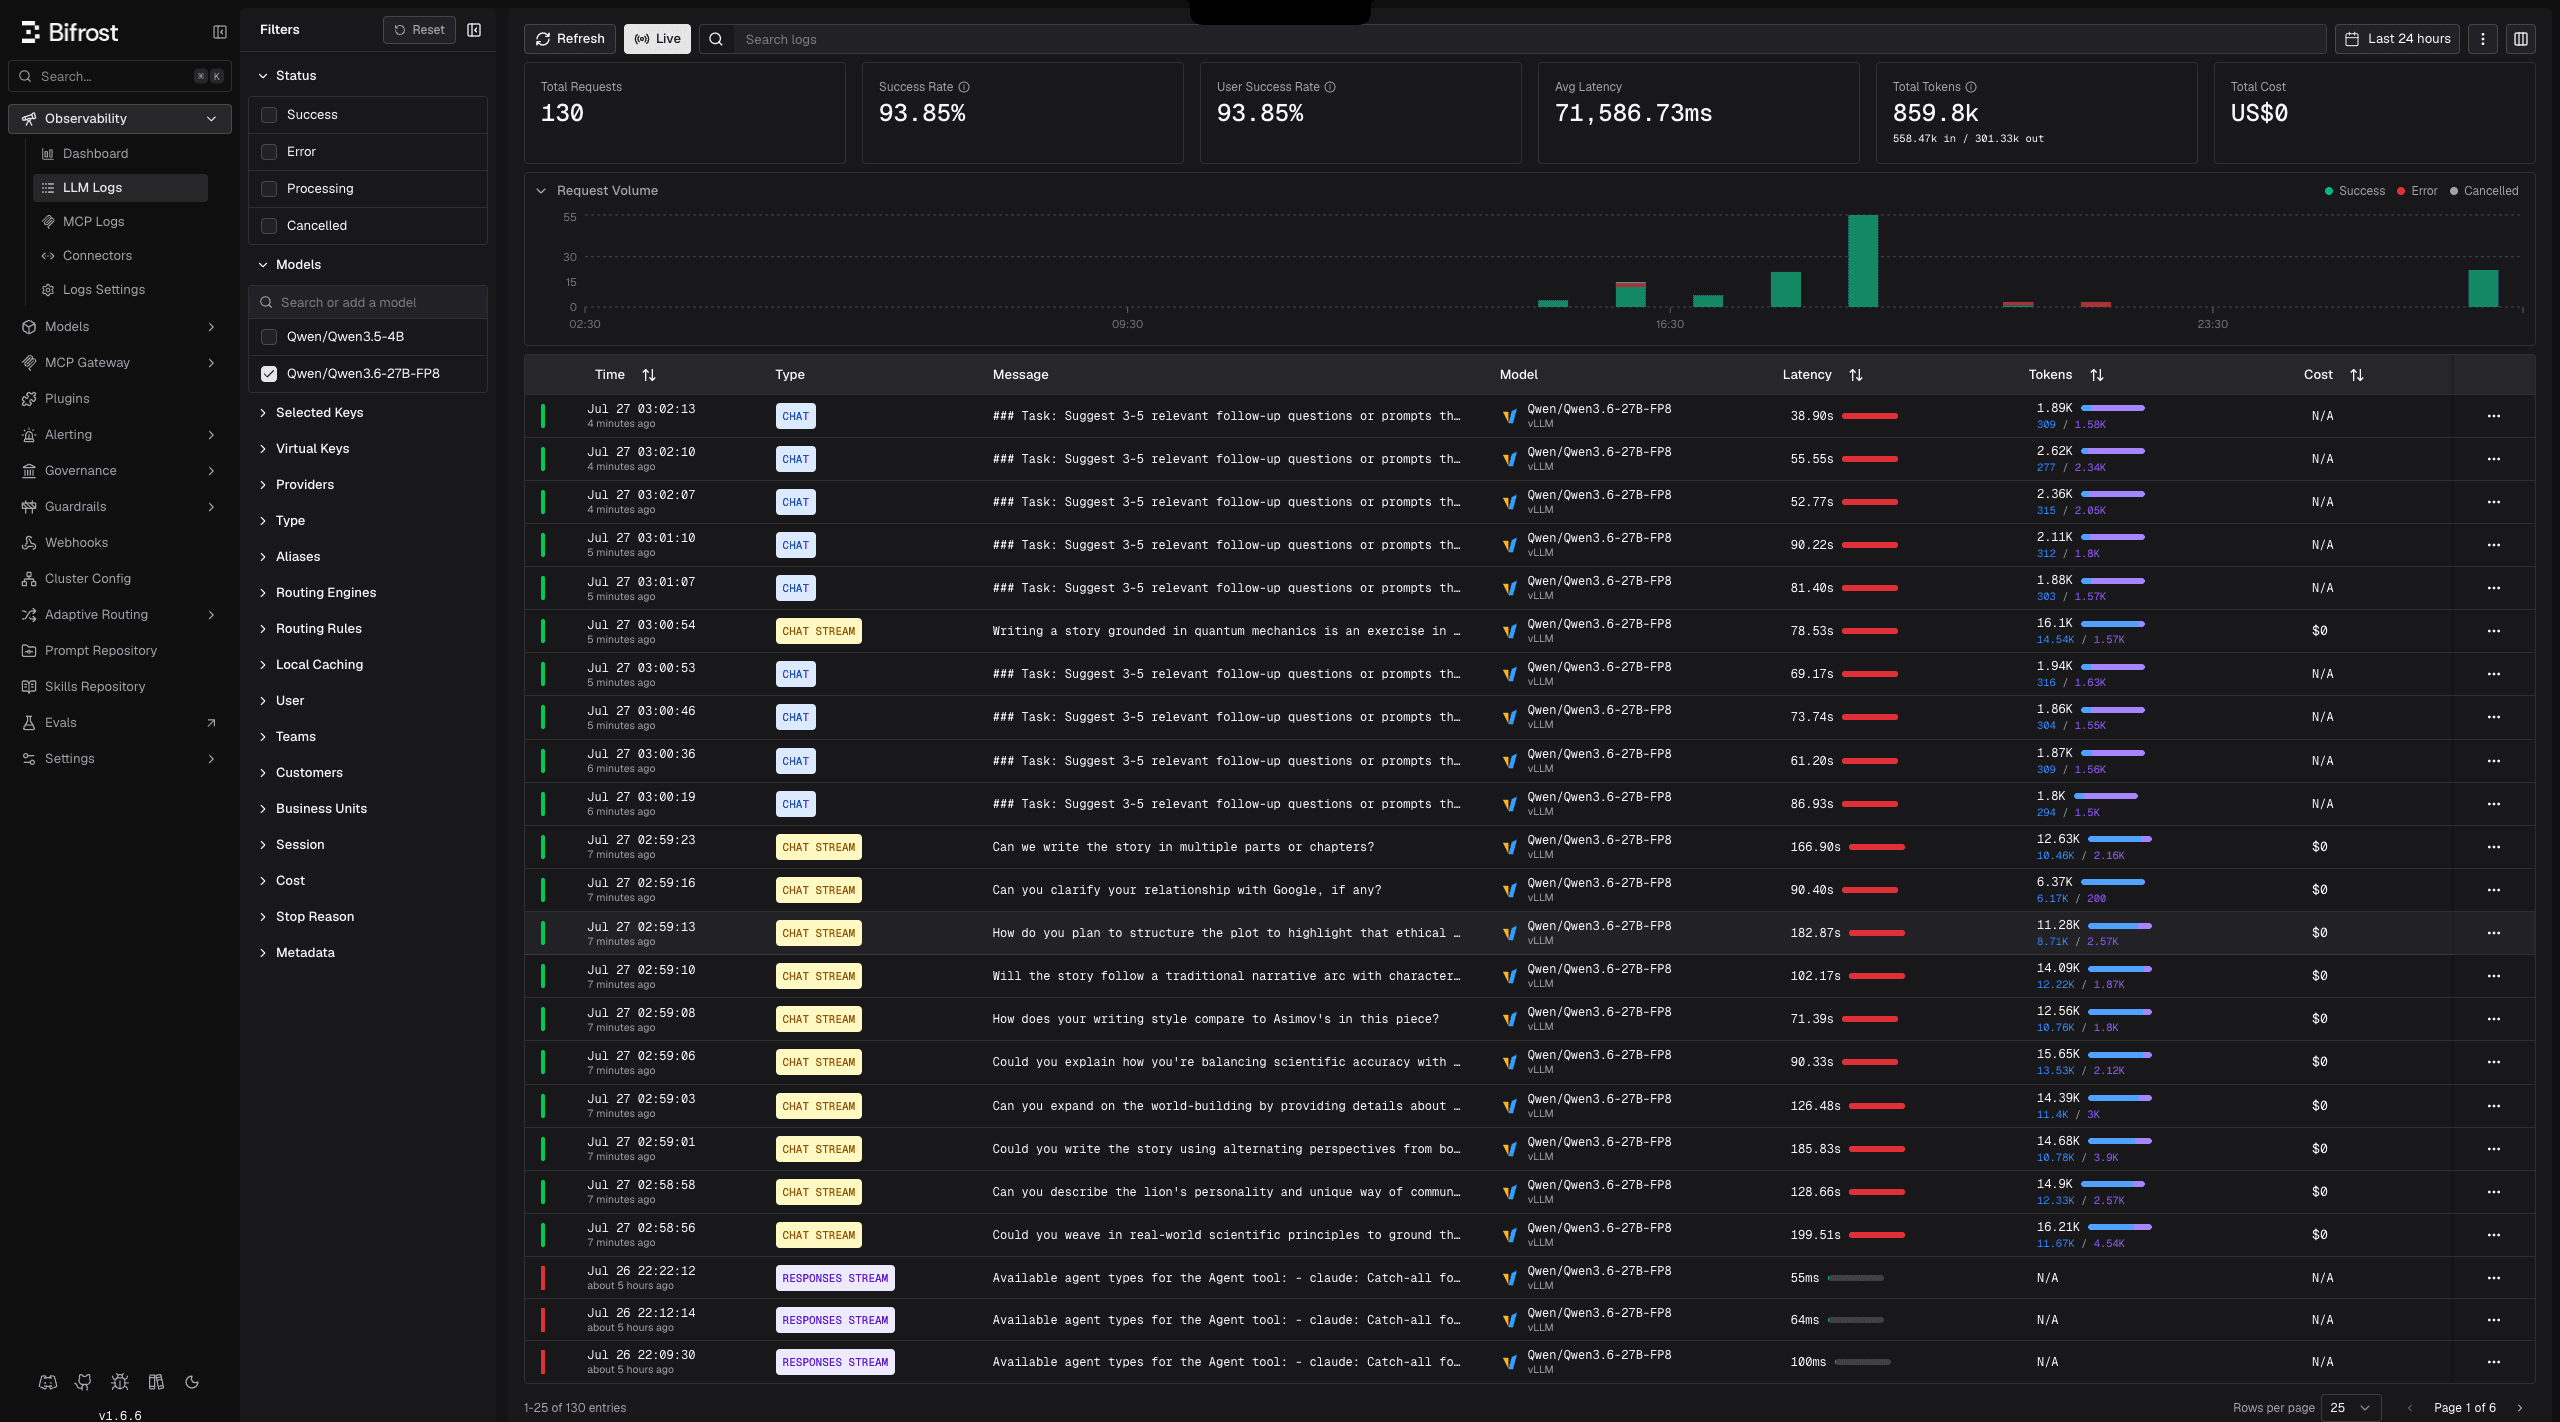Click the bug report icon in the sidebar footer

click(120, 1382)
